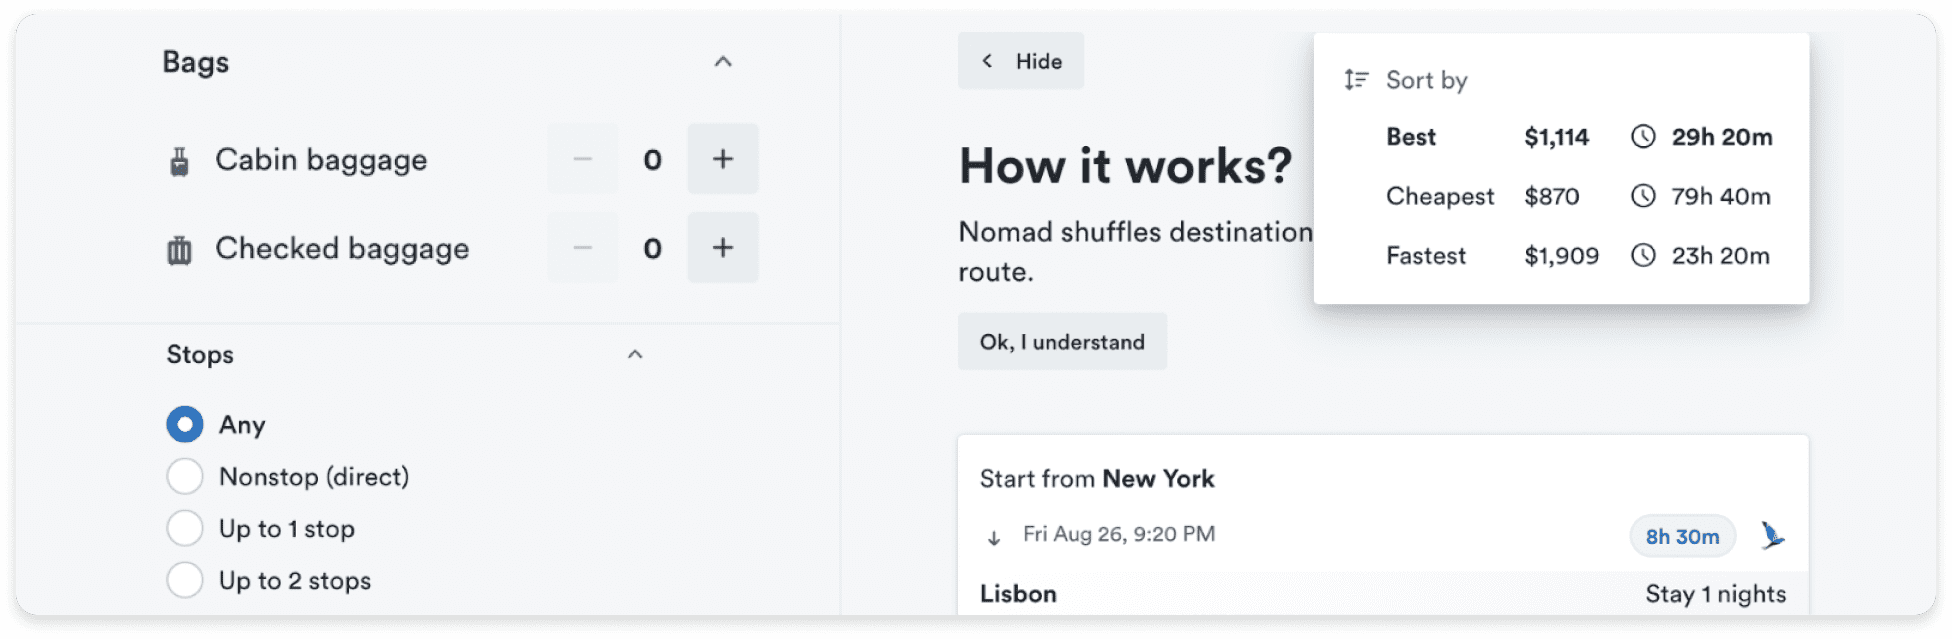Click the 8h 30m duration badge
1952x639 pixels.
(x=1683, y=537)
